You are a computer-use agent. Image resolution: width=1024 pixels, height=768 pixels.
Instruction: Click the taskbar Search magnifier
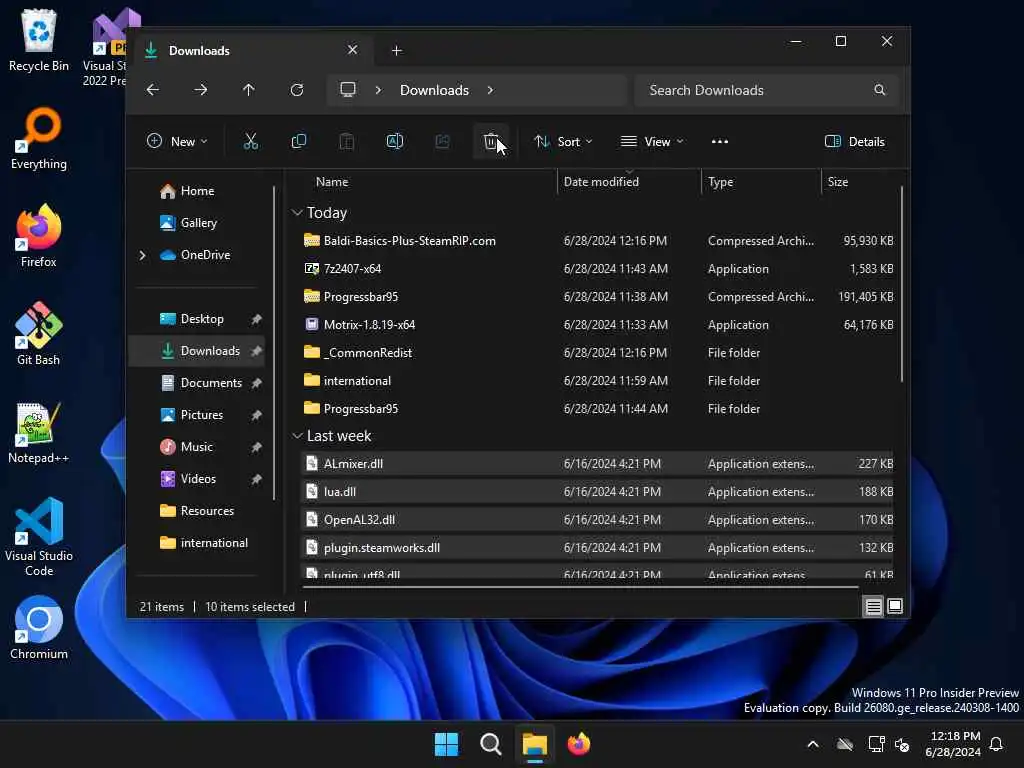pos(490,744)
